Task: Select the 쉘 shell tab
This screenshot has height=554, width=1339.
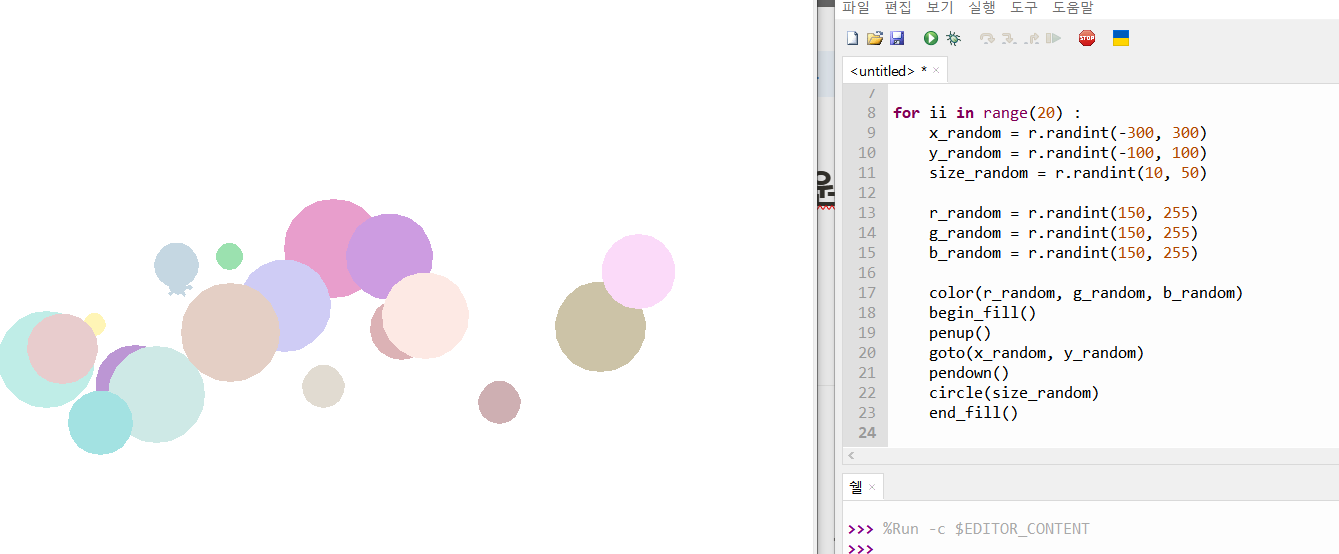Action: [x=856, y=487]
